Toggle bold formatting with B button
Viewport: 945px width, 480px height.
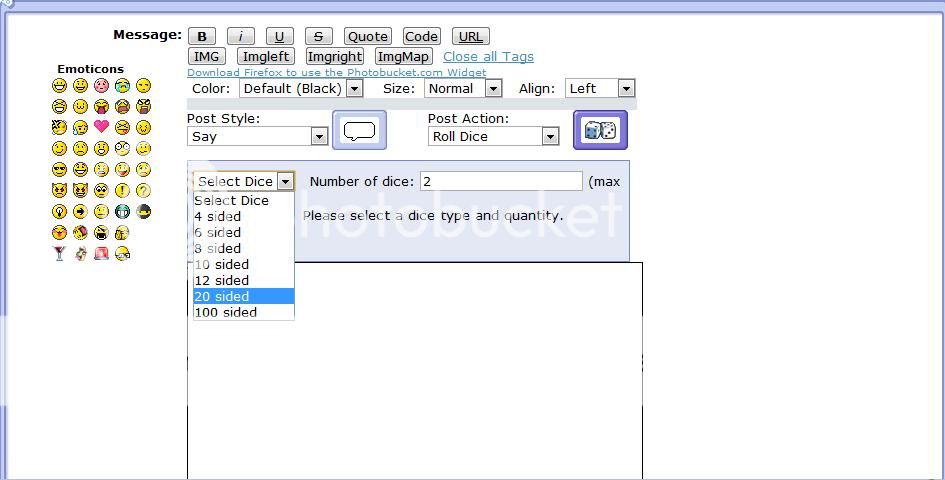click(x=202, y=36)
